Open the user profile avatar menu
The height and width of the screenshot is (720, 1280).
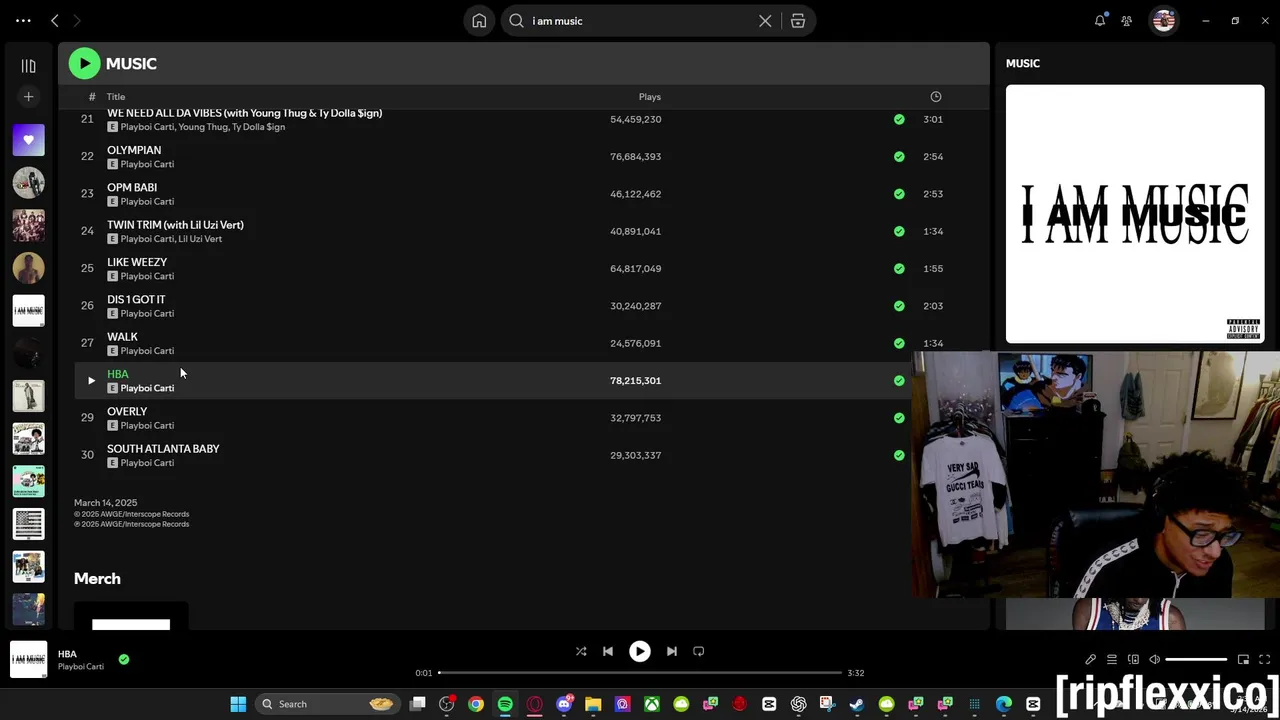pos(1163,20)
